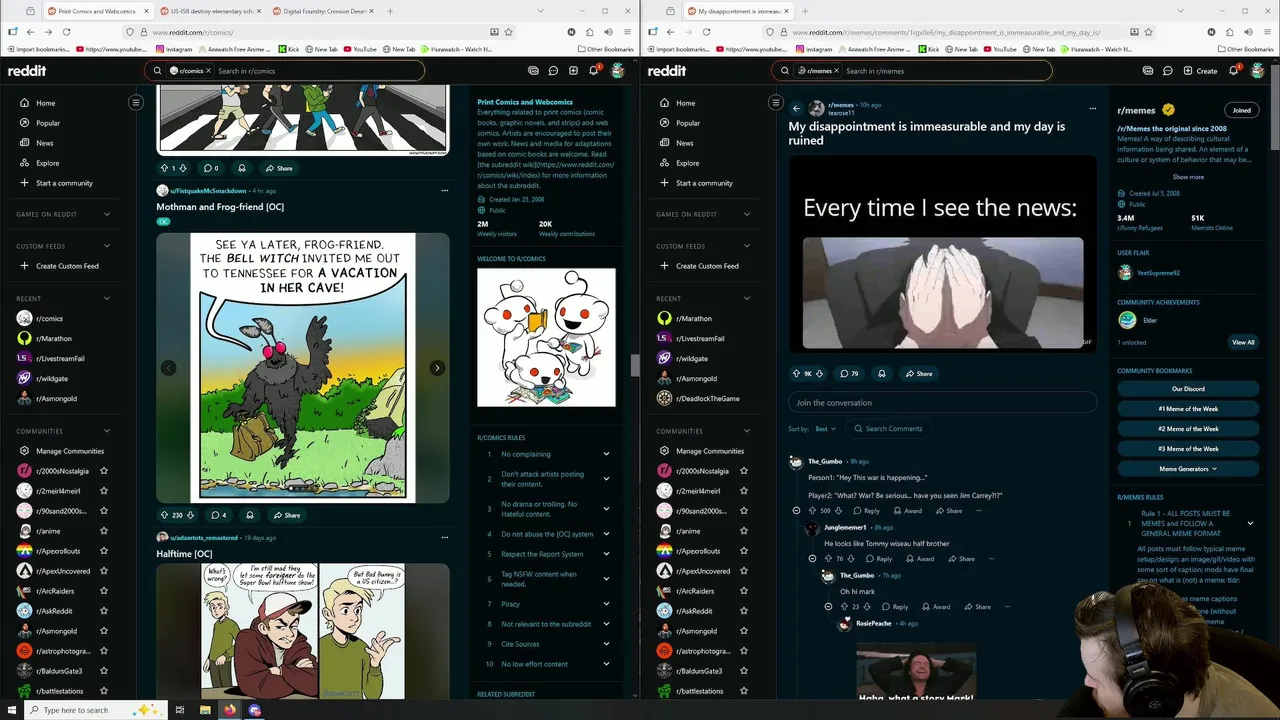
Task: Give award on the Mothman and Frog-friend post
Action: pos(250,515)
